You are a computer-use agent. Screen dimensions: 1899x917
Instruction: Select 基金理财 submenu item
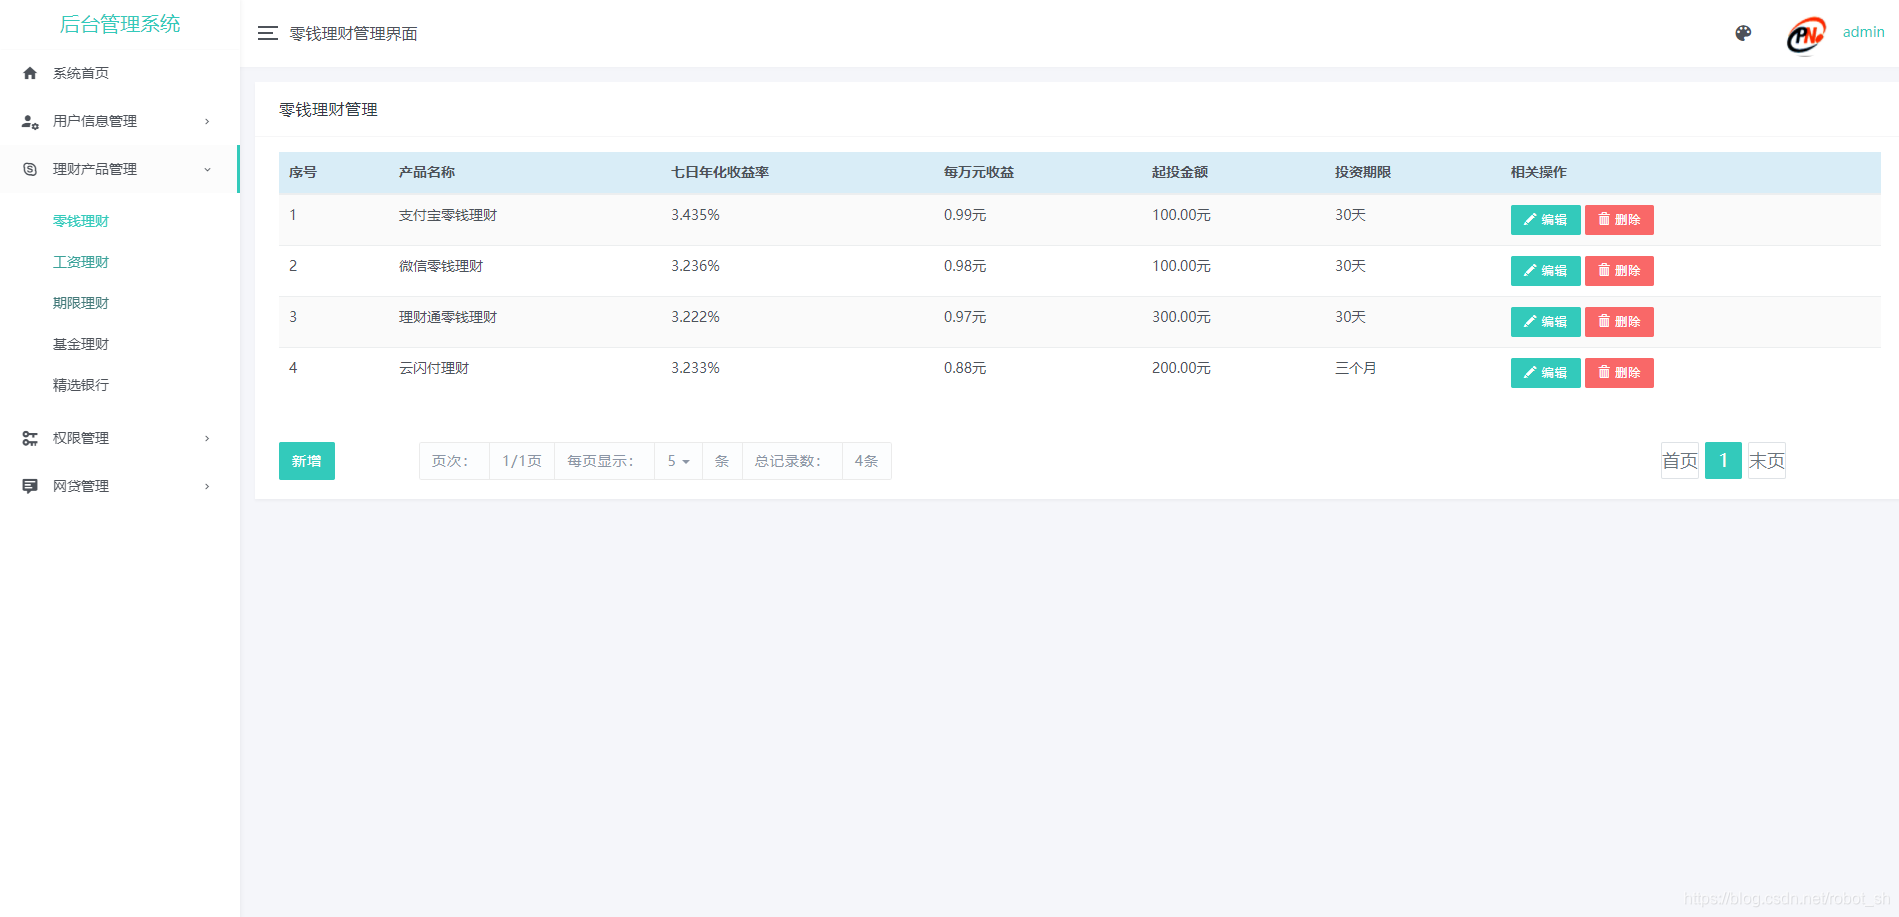click(x=81, y=344)
